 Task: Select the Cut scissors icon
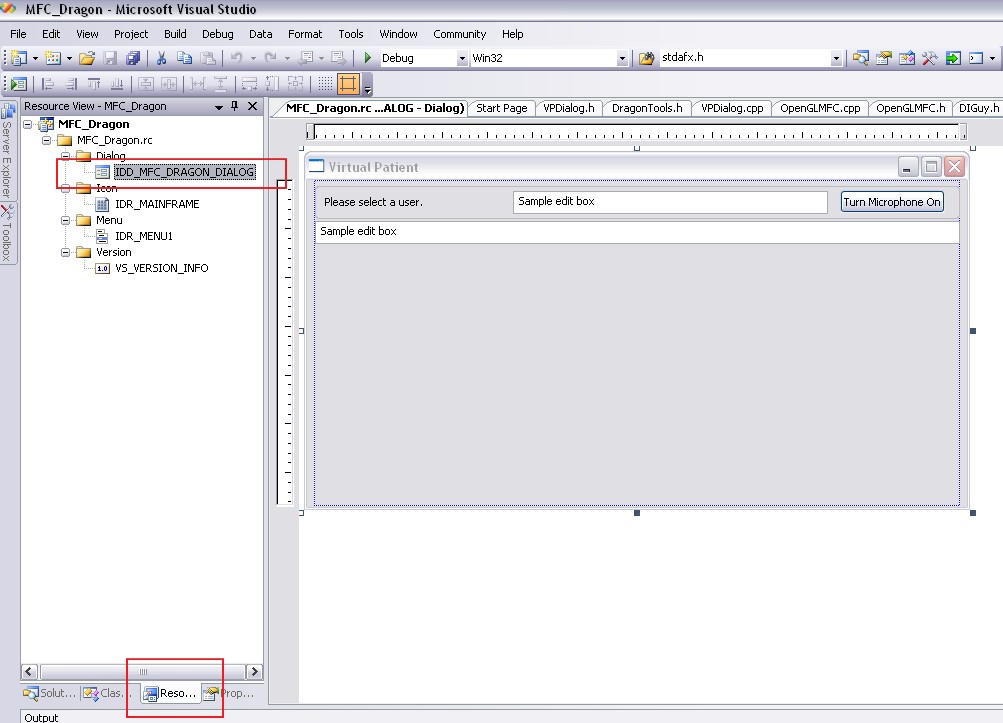(x=161, y=57)
